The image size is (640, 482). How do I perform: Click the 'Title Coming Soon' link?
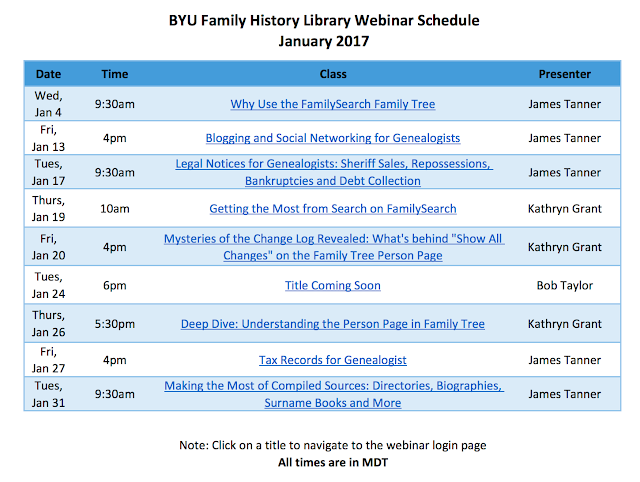pos(332,286)
